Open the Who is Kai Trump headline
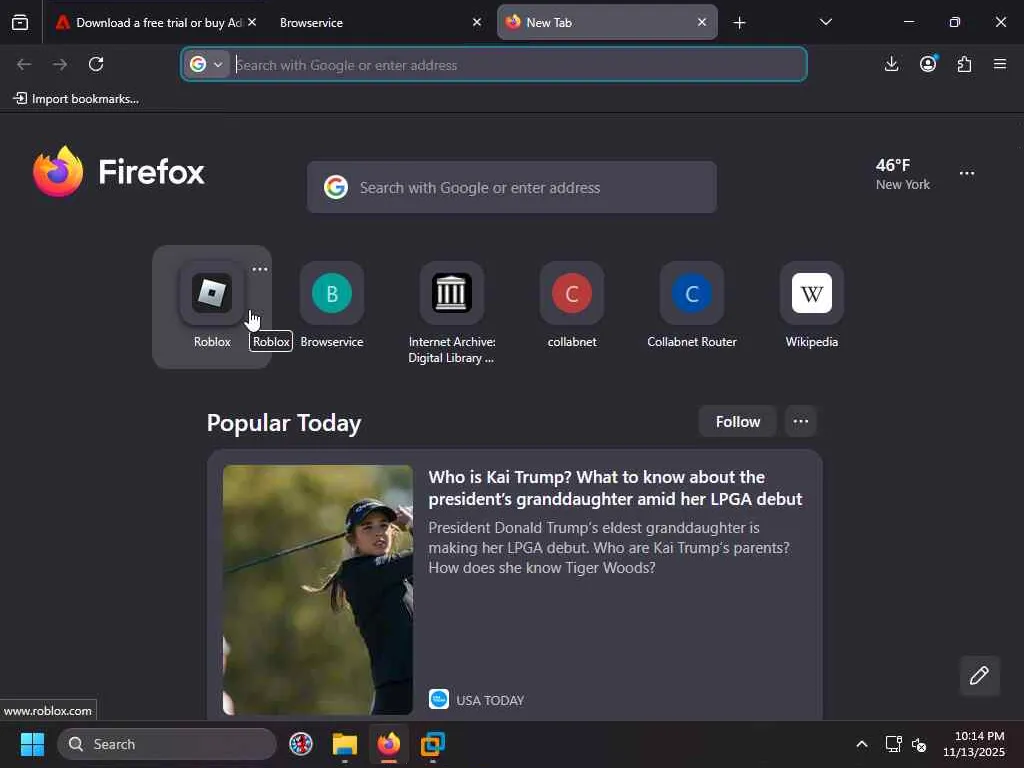Viewport: 1024px width, 768px height. click(615, 488)
